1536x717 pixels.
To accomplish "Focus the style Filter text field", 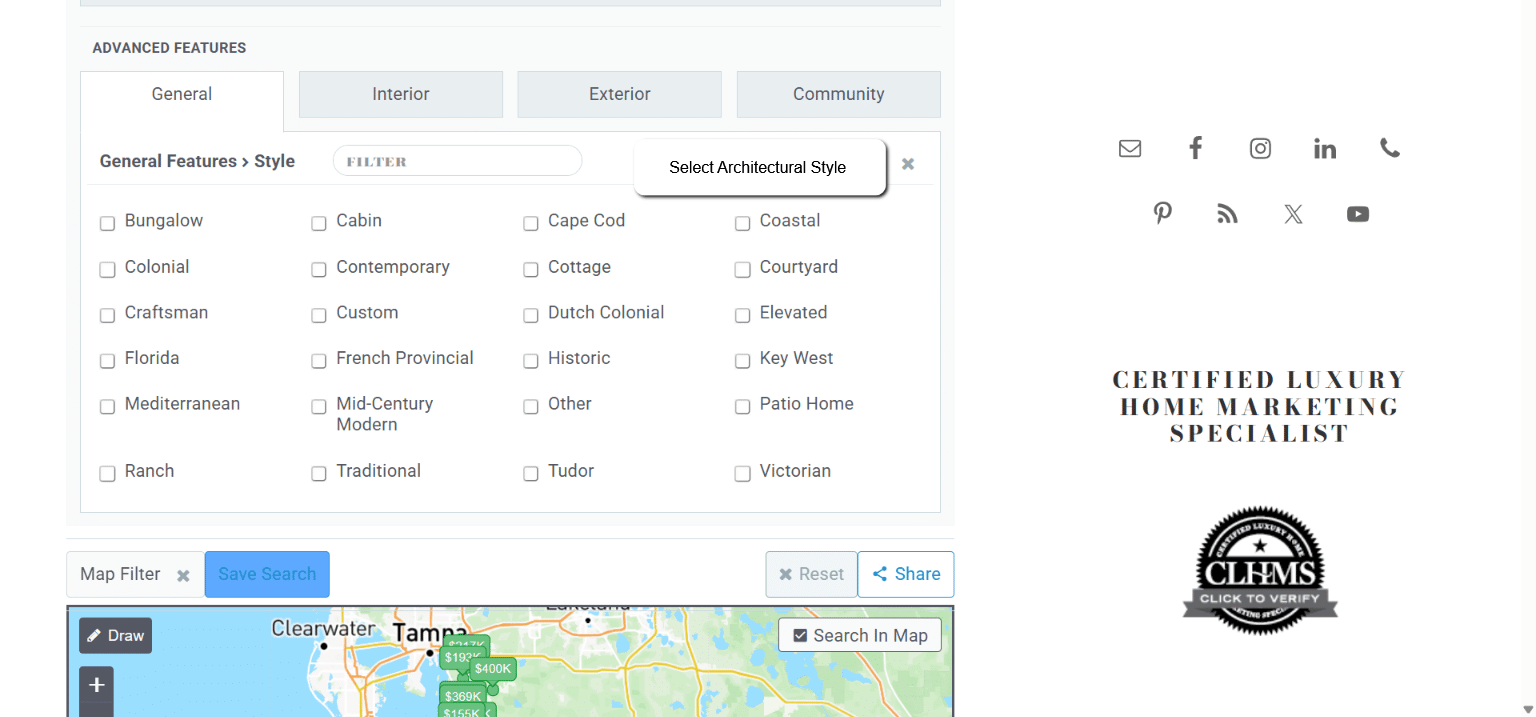I will coord(457,161).
